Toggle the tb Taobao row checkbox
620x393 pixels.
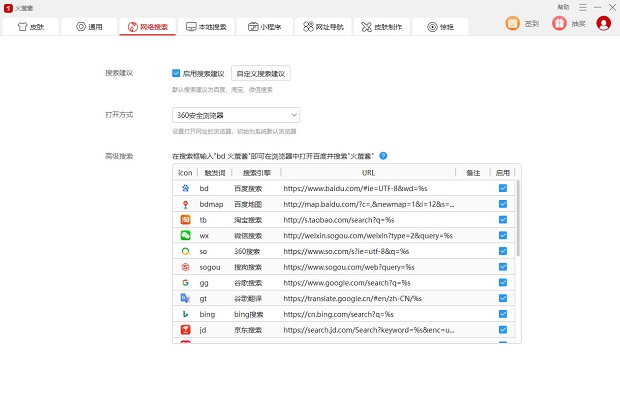503,220
